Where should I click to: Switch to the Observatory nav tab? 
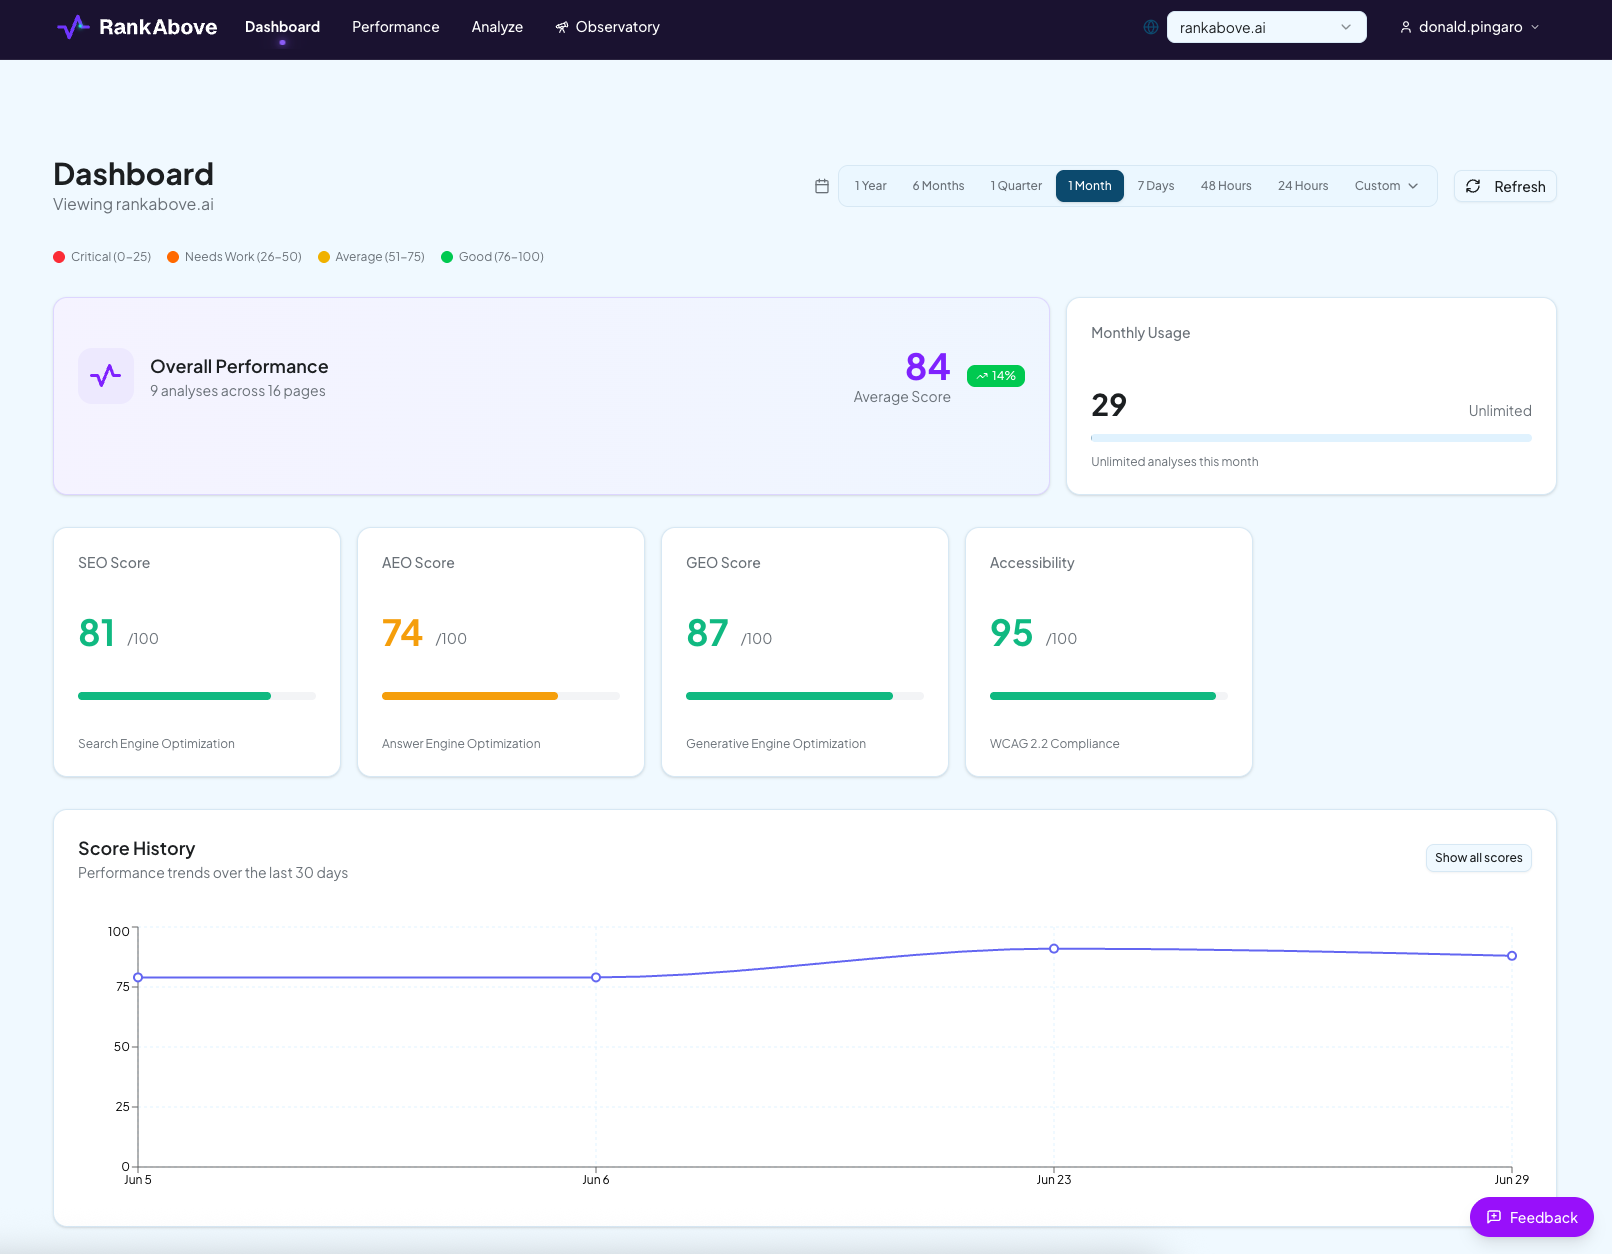(x=608, y=27)
